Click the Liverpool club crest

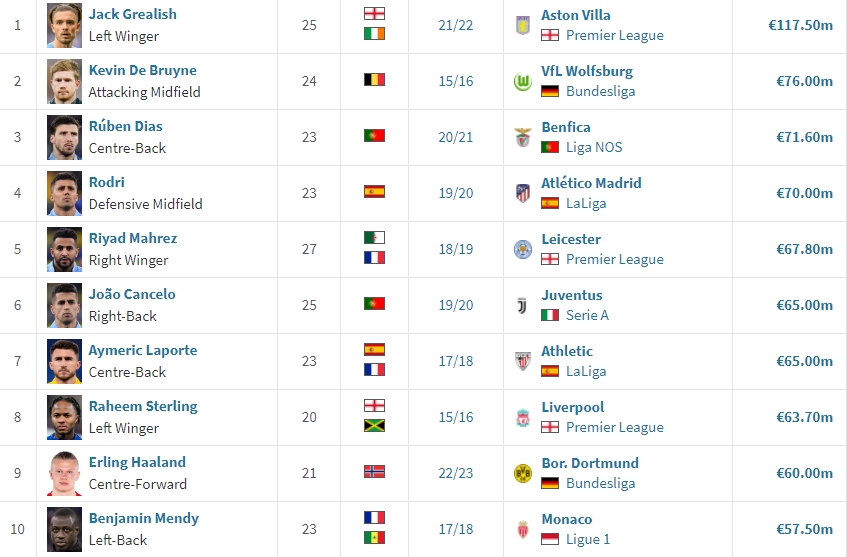[x=522, y=418]
